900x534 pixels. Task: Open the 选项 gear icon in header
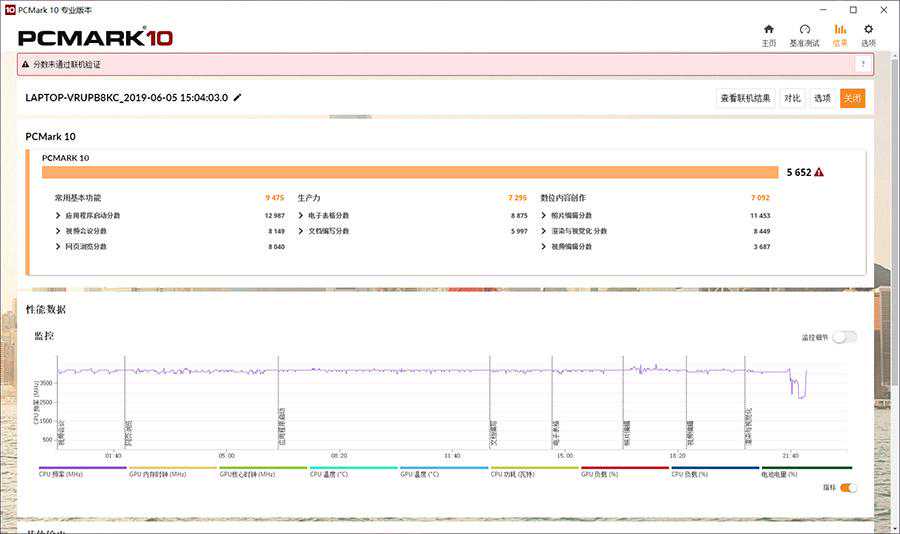868,30
